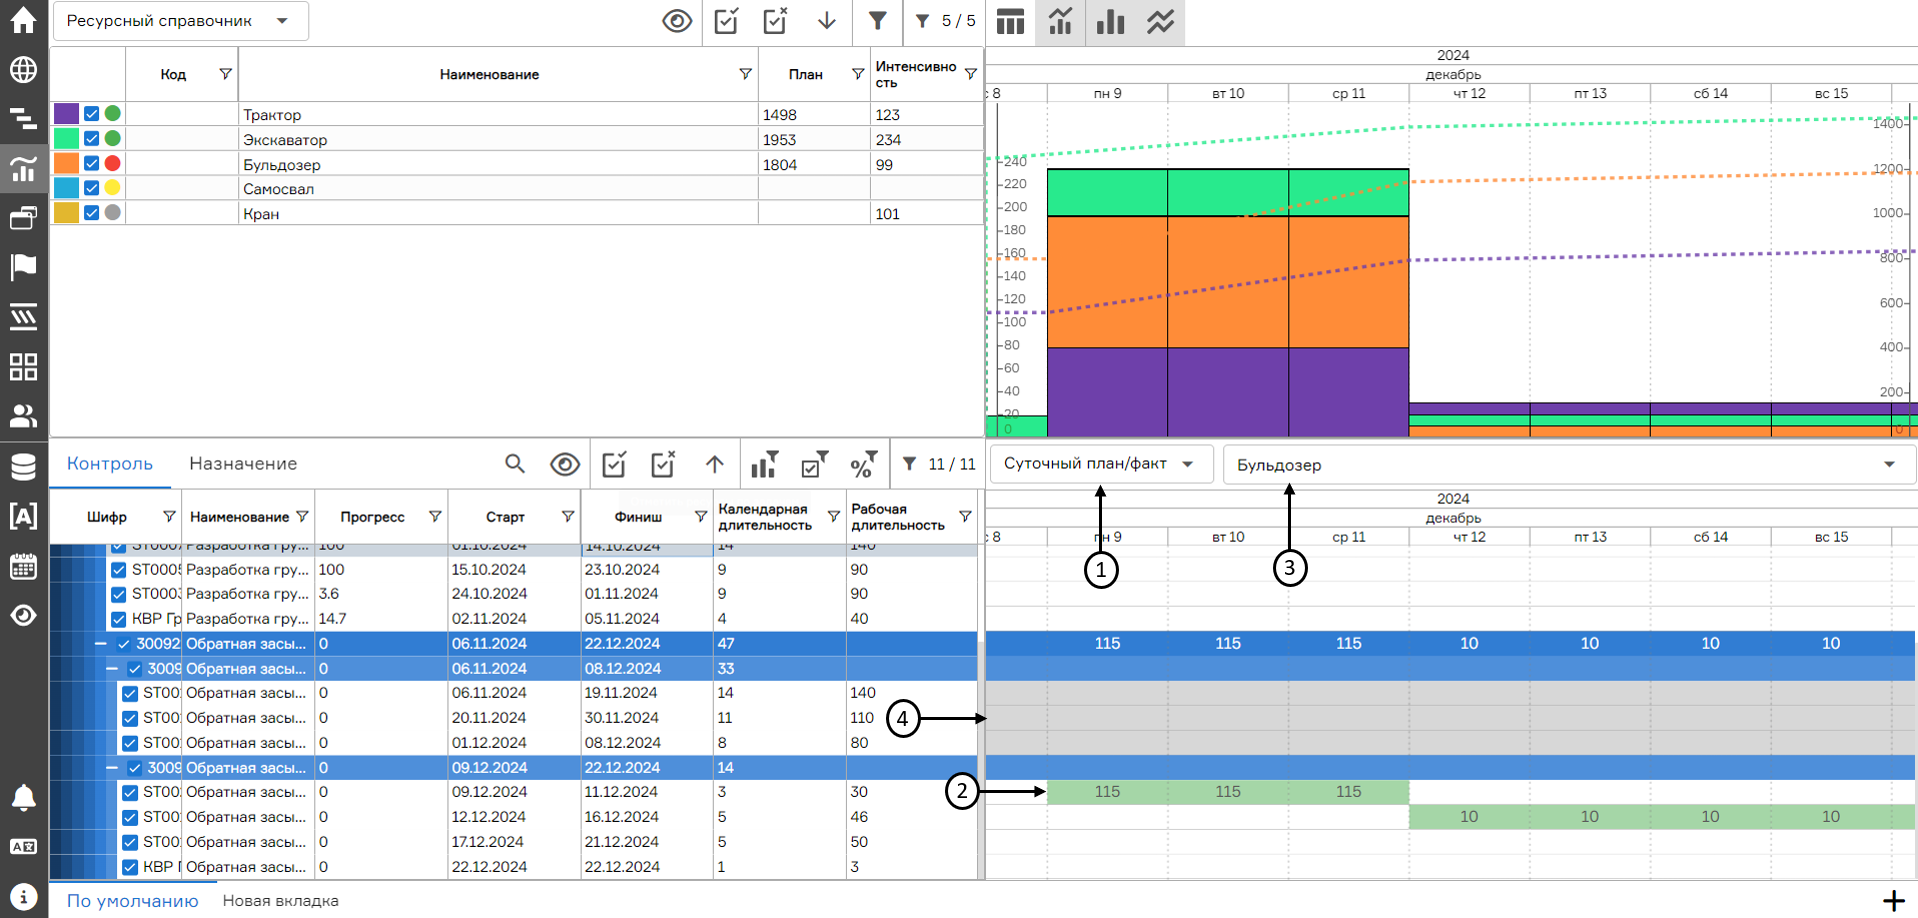The height and width of the screenshot is (918, 1918).
Task: Click the down arrow in resource toolbar
Action: [826, 21]
